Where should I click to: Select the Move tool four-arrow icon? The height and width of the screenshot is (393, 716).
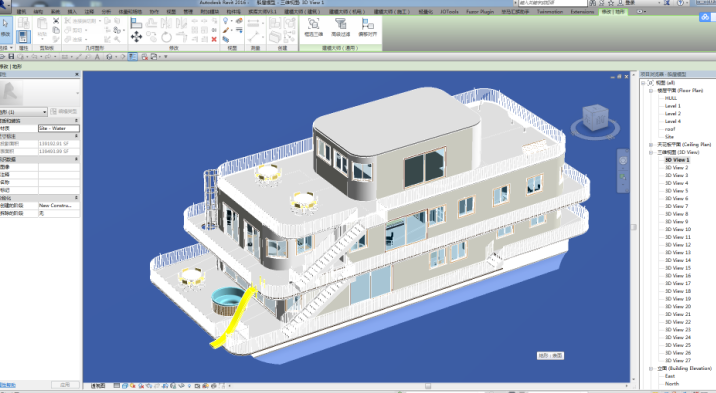tap(136, 37)
